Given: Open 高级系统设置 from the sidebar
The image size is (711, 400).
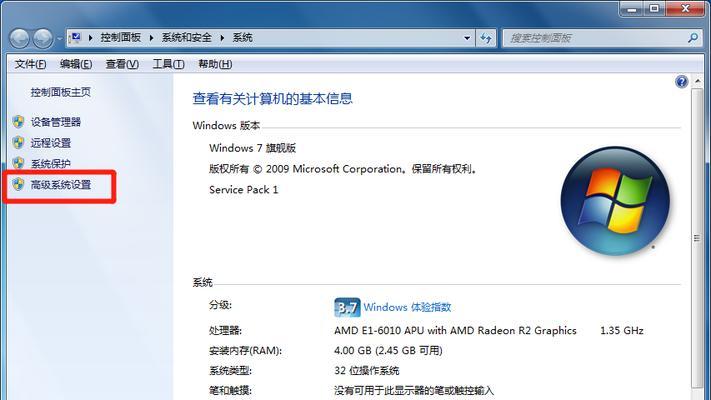Looking at the screenshot, I should [x=61, y=185].
